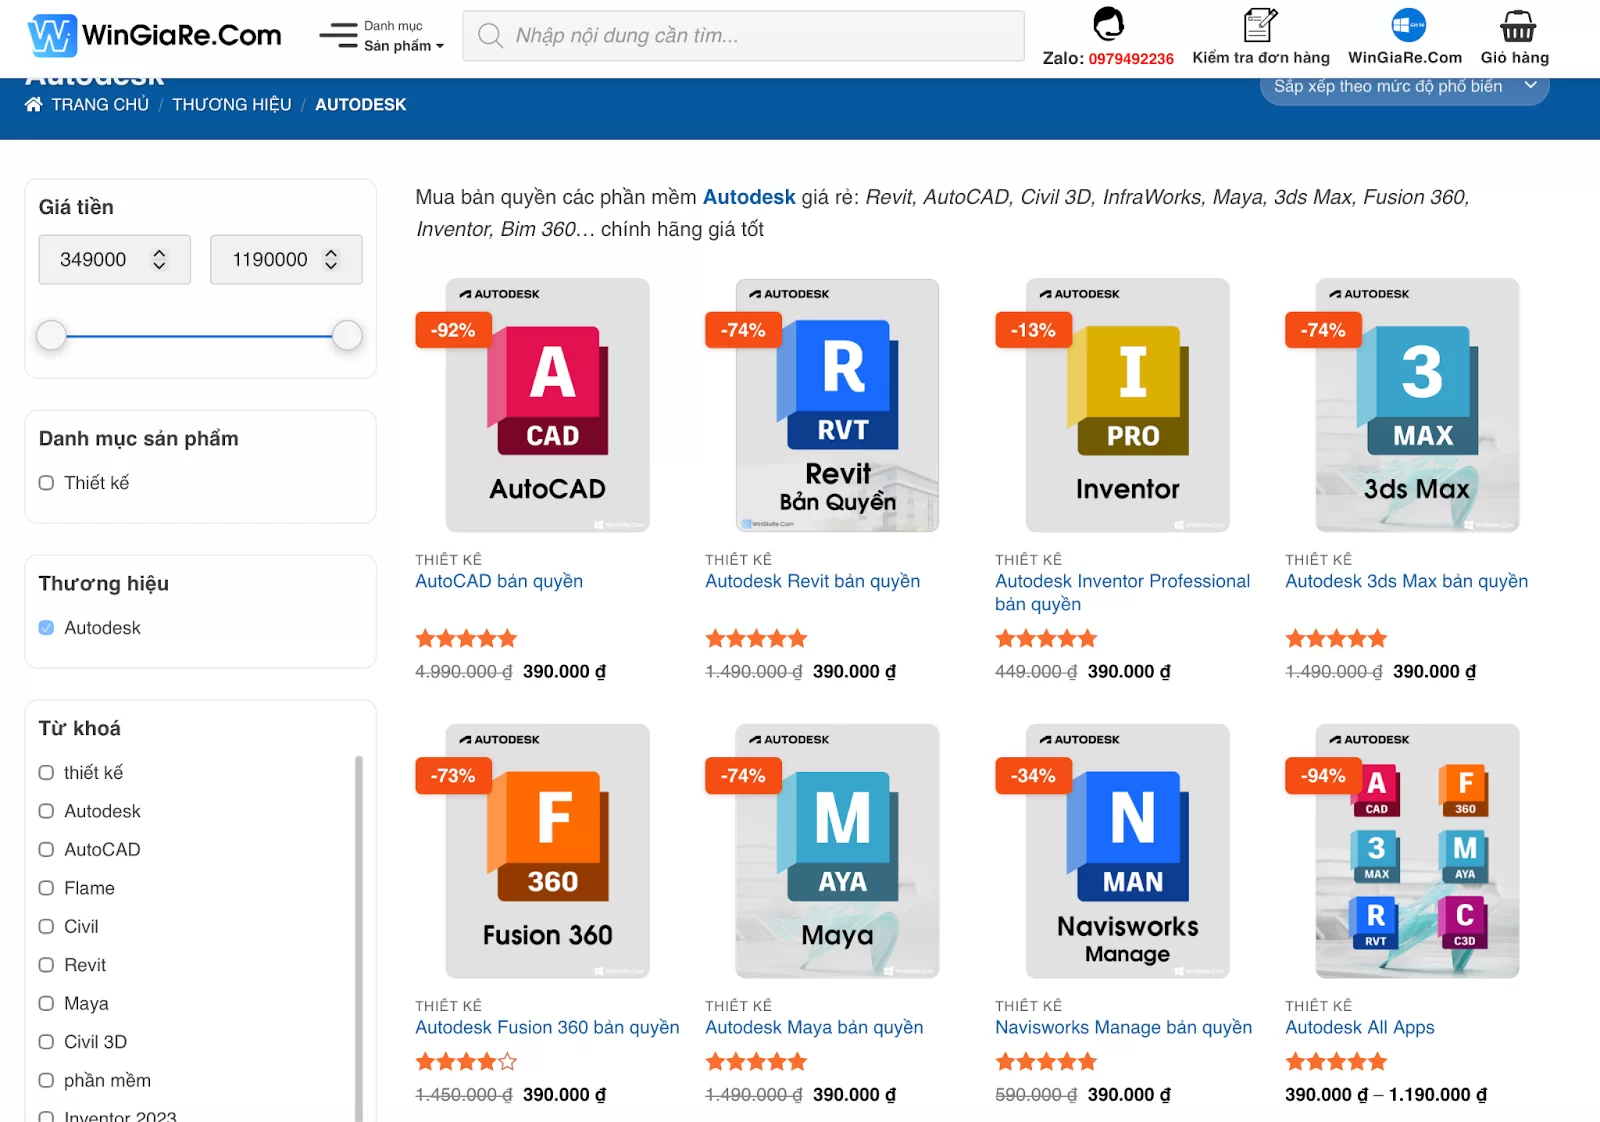Open the Fusion 360 product image
Screen dimensions: 1600x1122
pyautogui.click(x=547, y=850)
